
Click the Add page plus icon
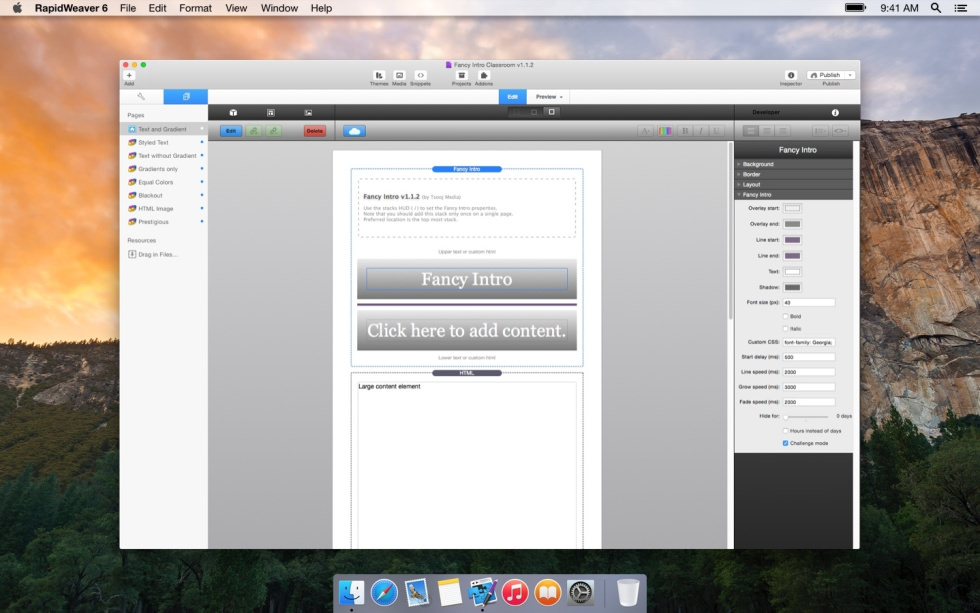click(129, 75)
